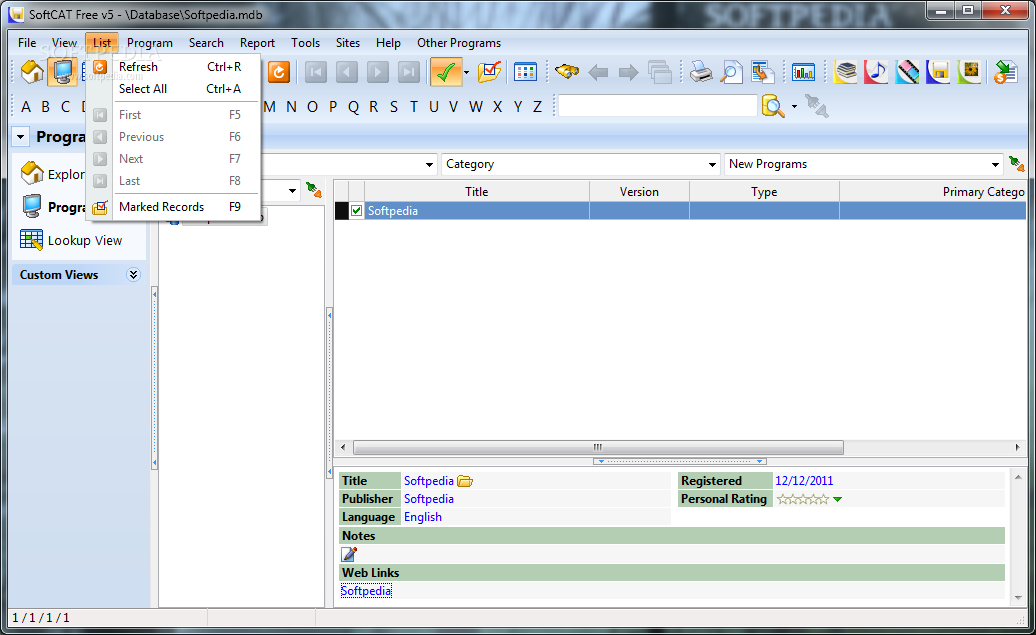Open search options arrow beside magnifier

pos(794,106)
